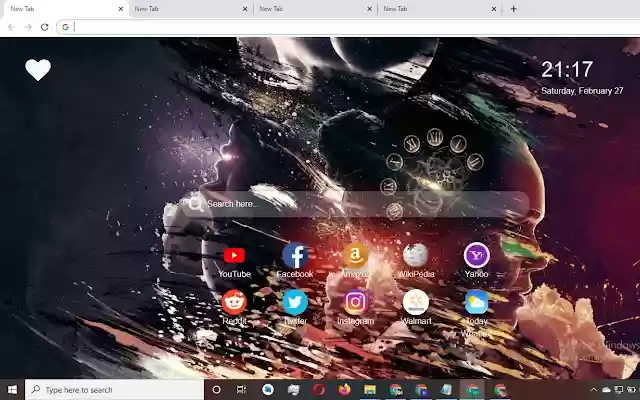Open a new tab with the plus button
The image size is (640, 400).
coord(513,9)
